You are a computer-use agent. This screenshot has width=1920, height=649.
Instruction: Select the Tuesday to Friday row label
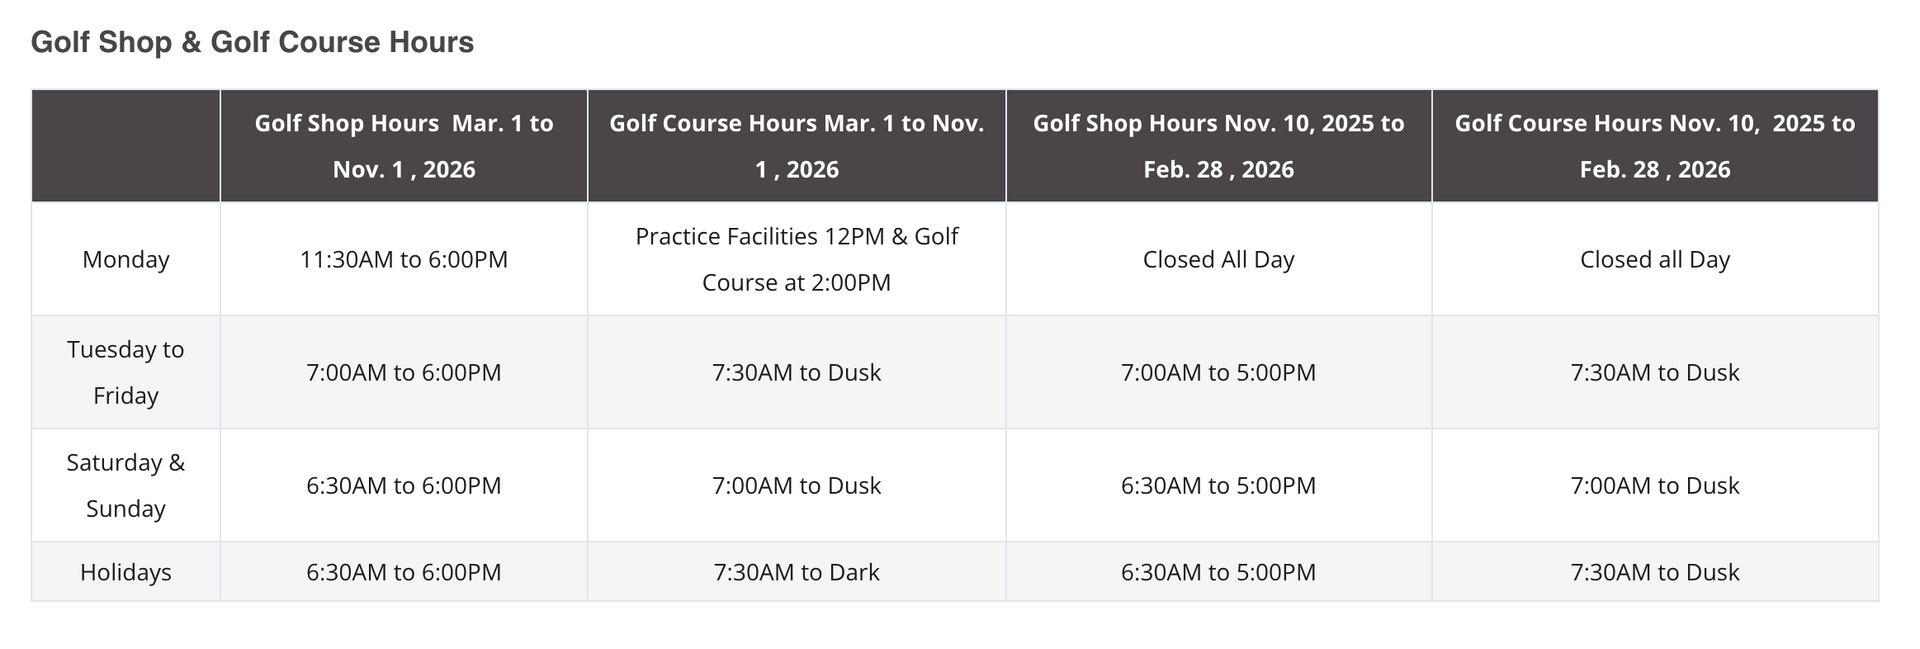tap(126, 372)
